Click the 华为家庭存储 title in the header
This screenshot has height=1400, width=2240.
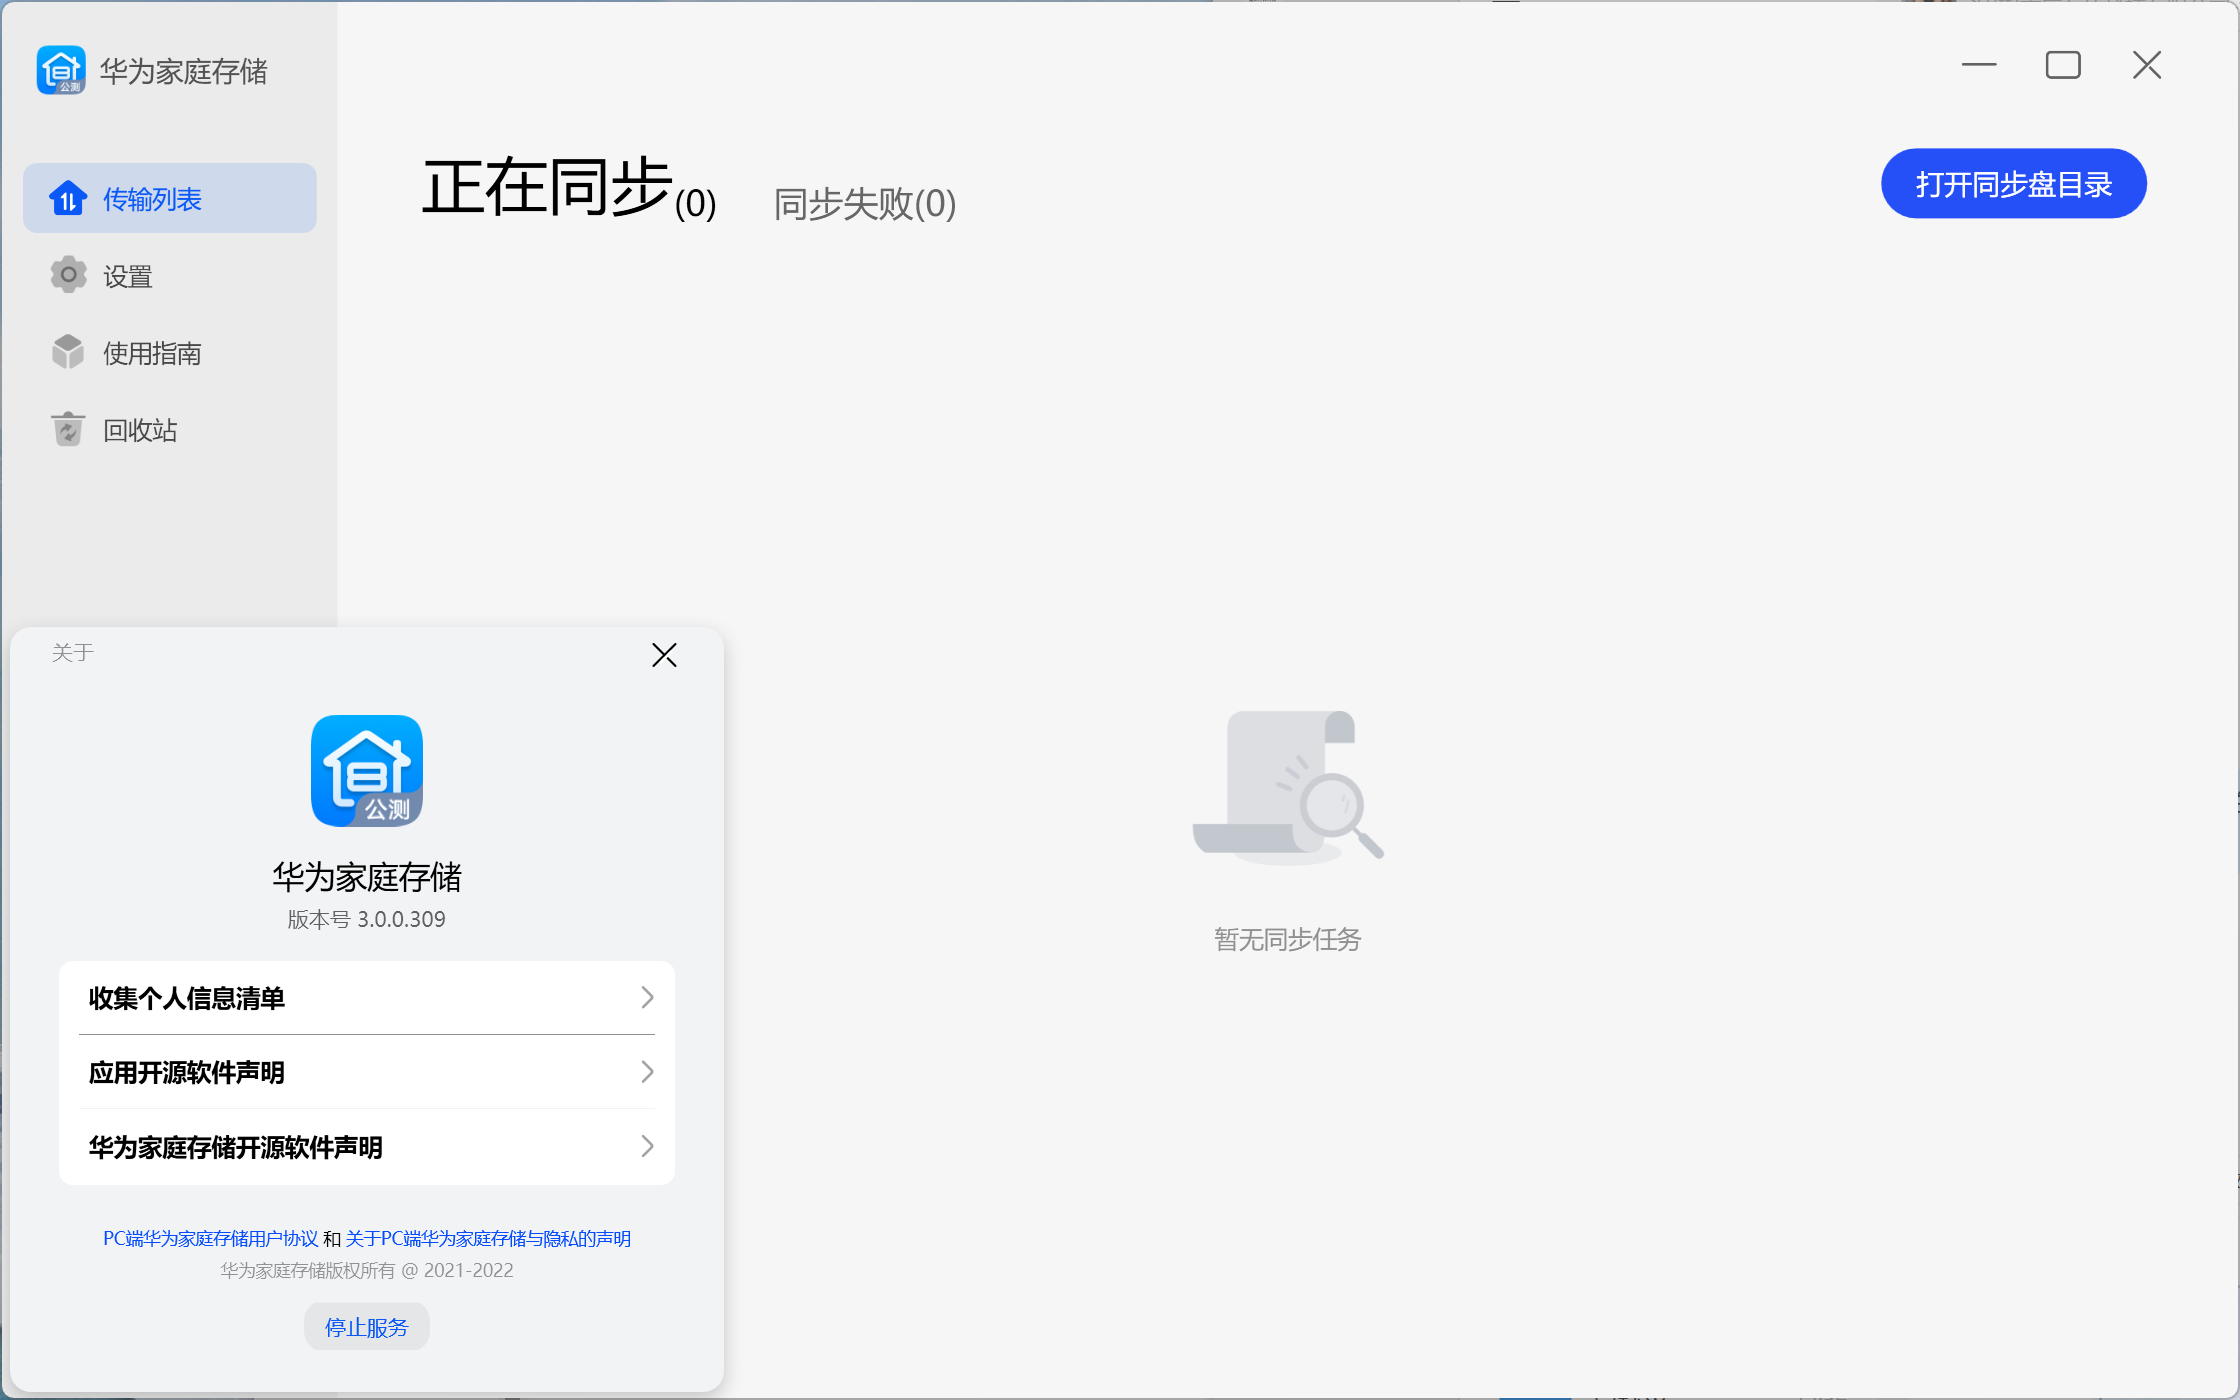point(184,71)
